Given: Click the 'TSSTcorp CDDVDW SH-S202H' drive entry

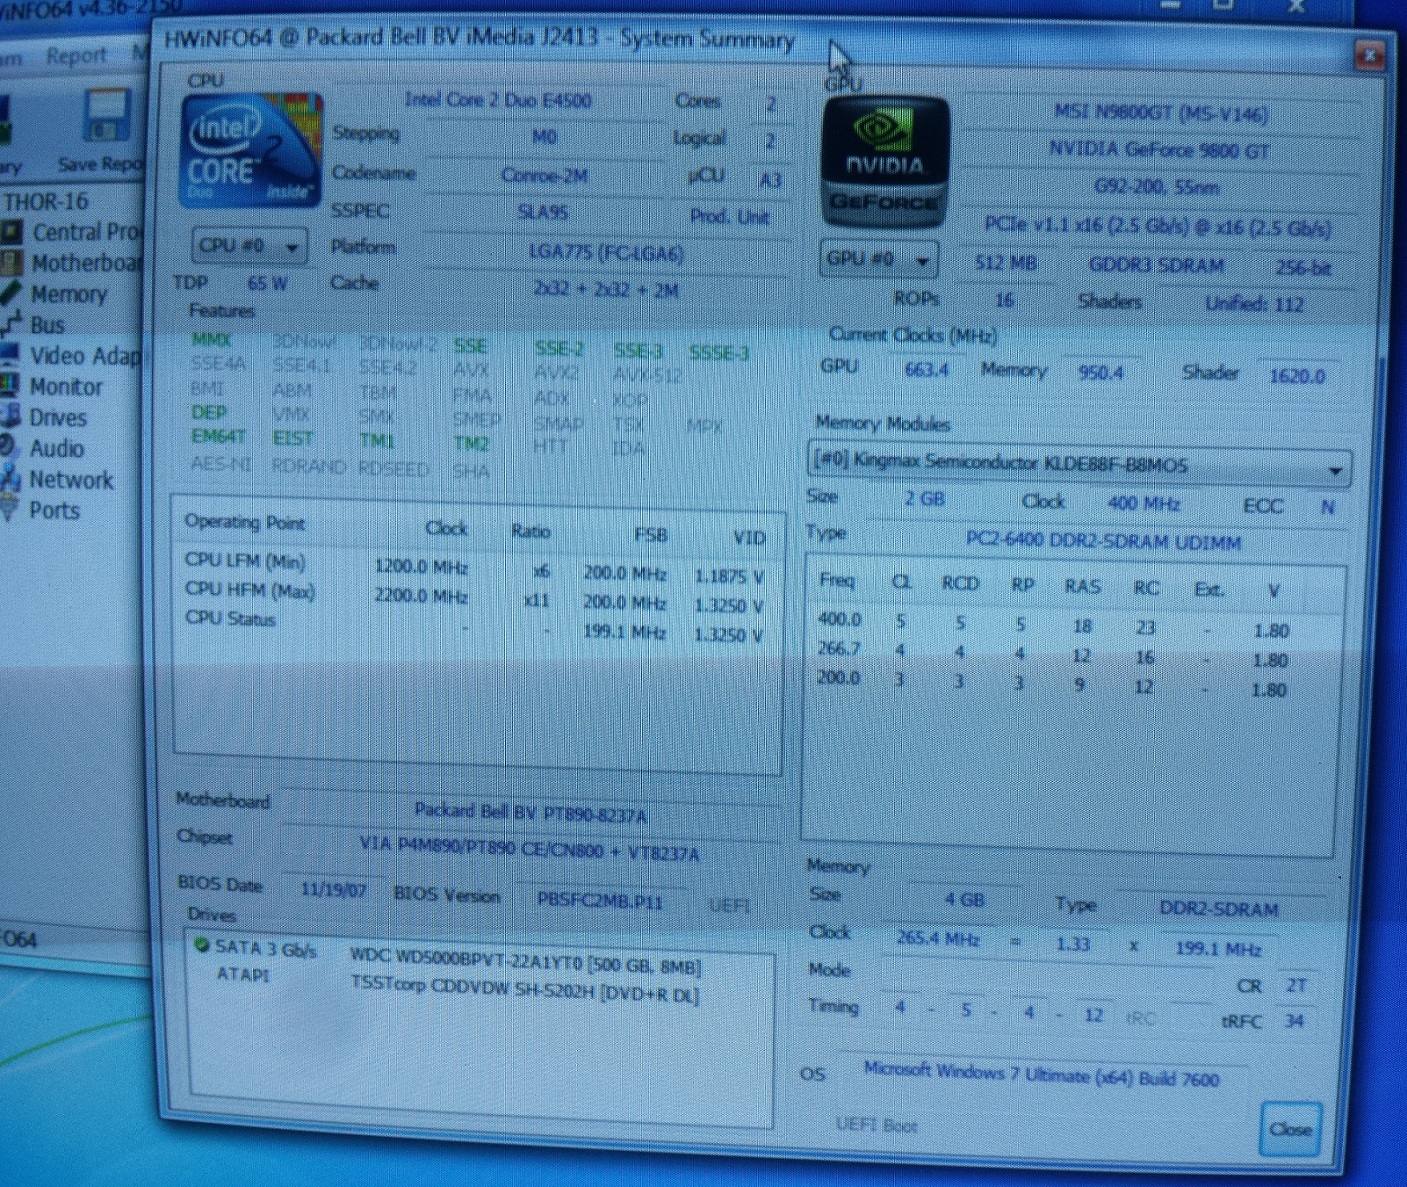Looking at the screenshot, I should pyautogui.click(x=524, y=990).
